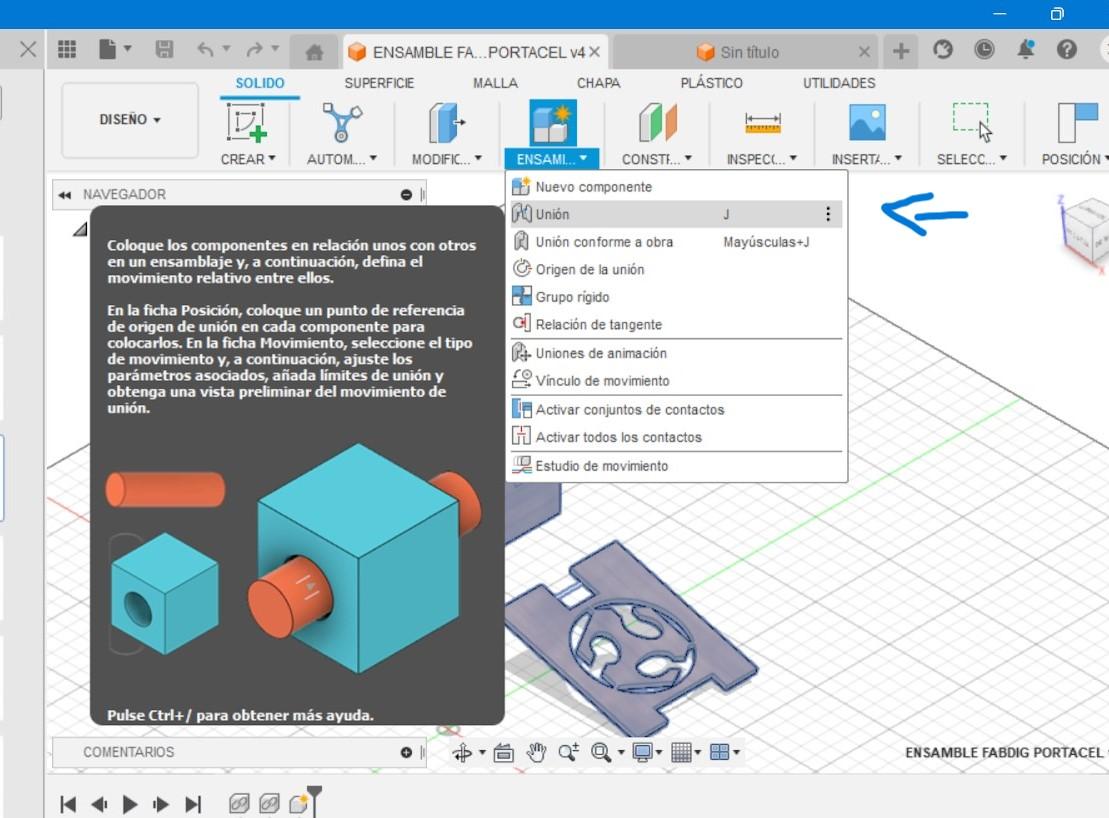Expand the COMENTARIOS panel plus button
The height and width of the screenshot is (818, 1109).
click(406, 752)
